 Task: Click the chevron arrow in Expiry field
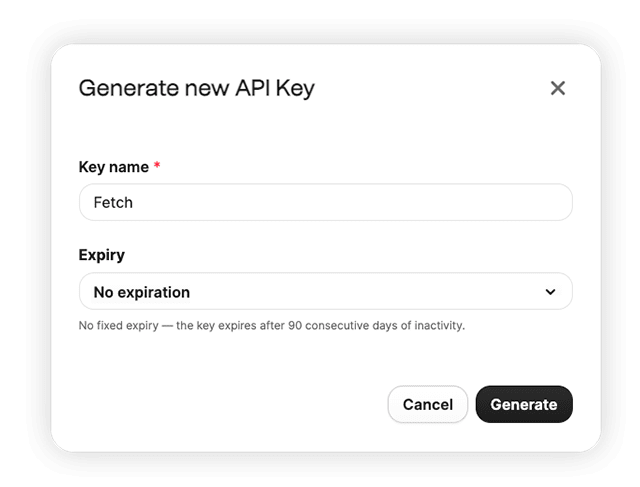coord(550,292)
